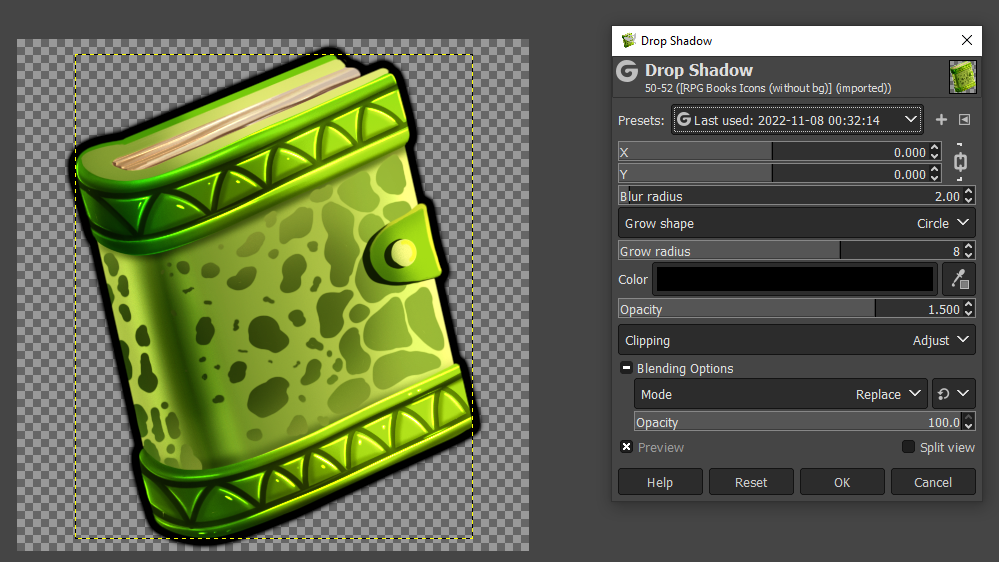This screenshot has height=562, width=999.
Task: Increase the Grow radius with up arrow
Action: pyautogui.click(x=968, y=247)
